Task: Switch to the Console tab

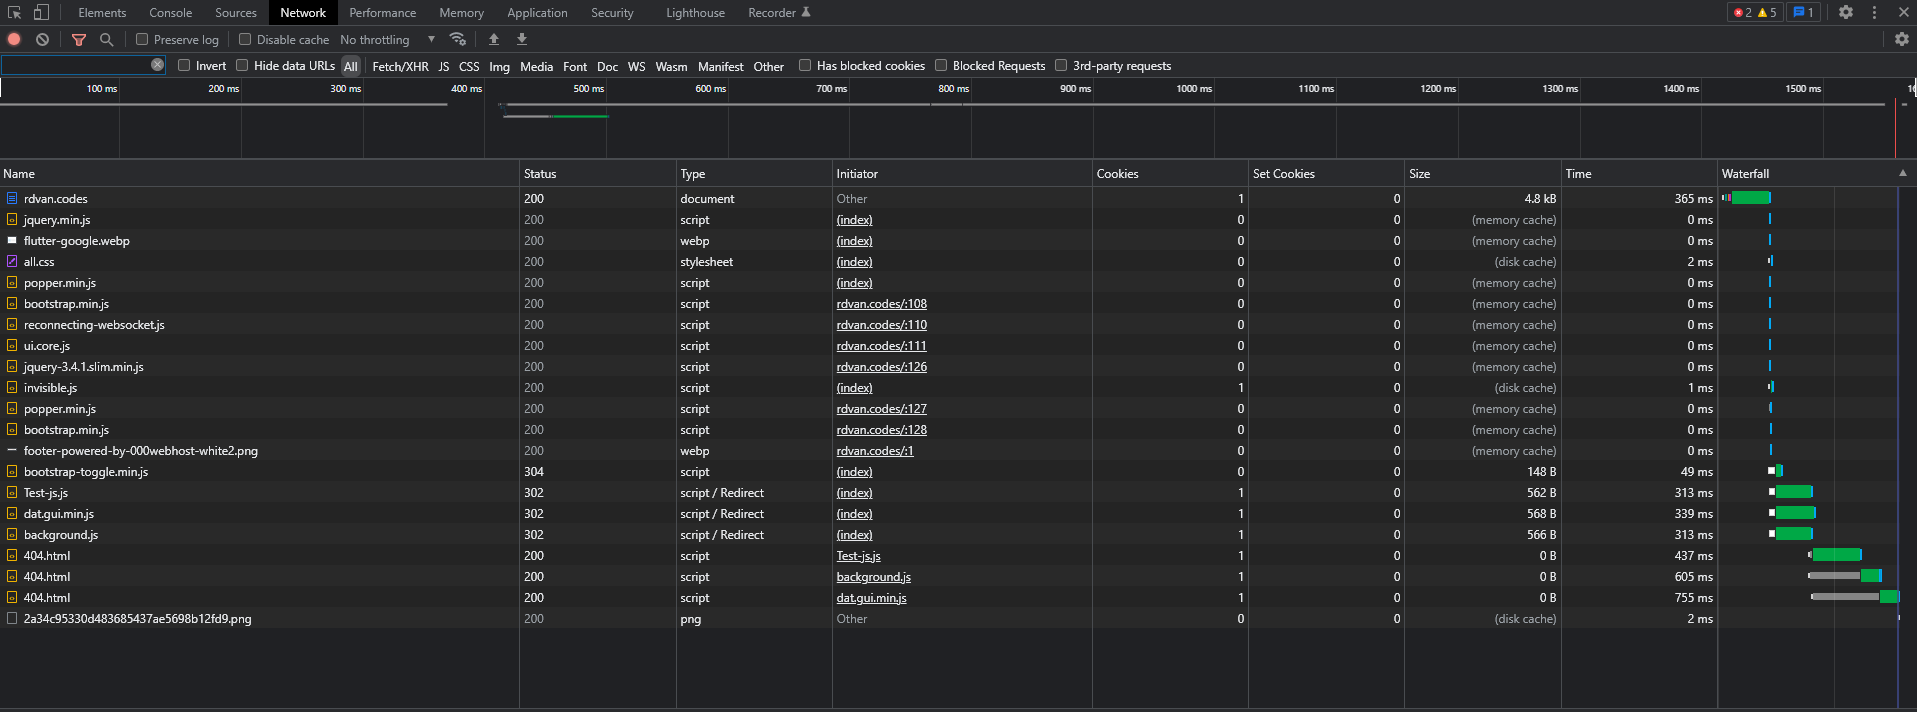Action: click(x=171, y=13)
